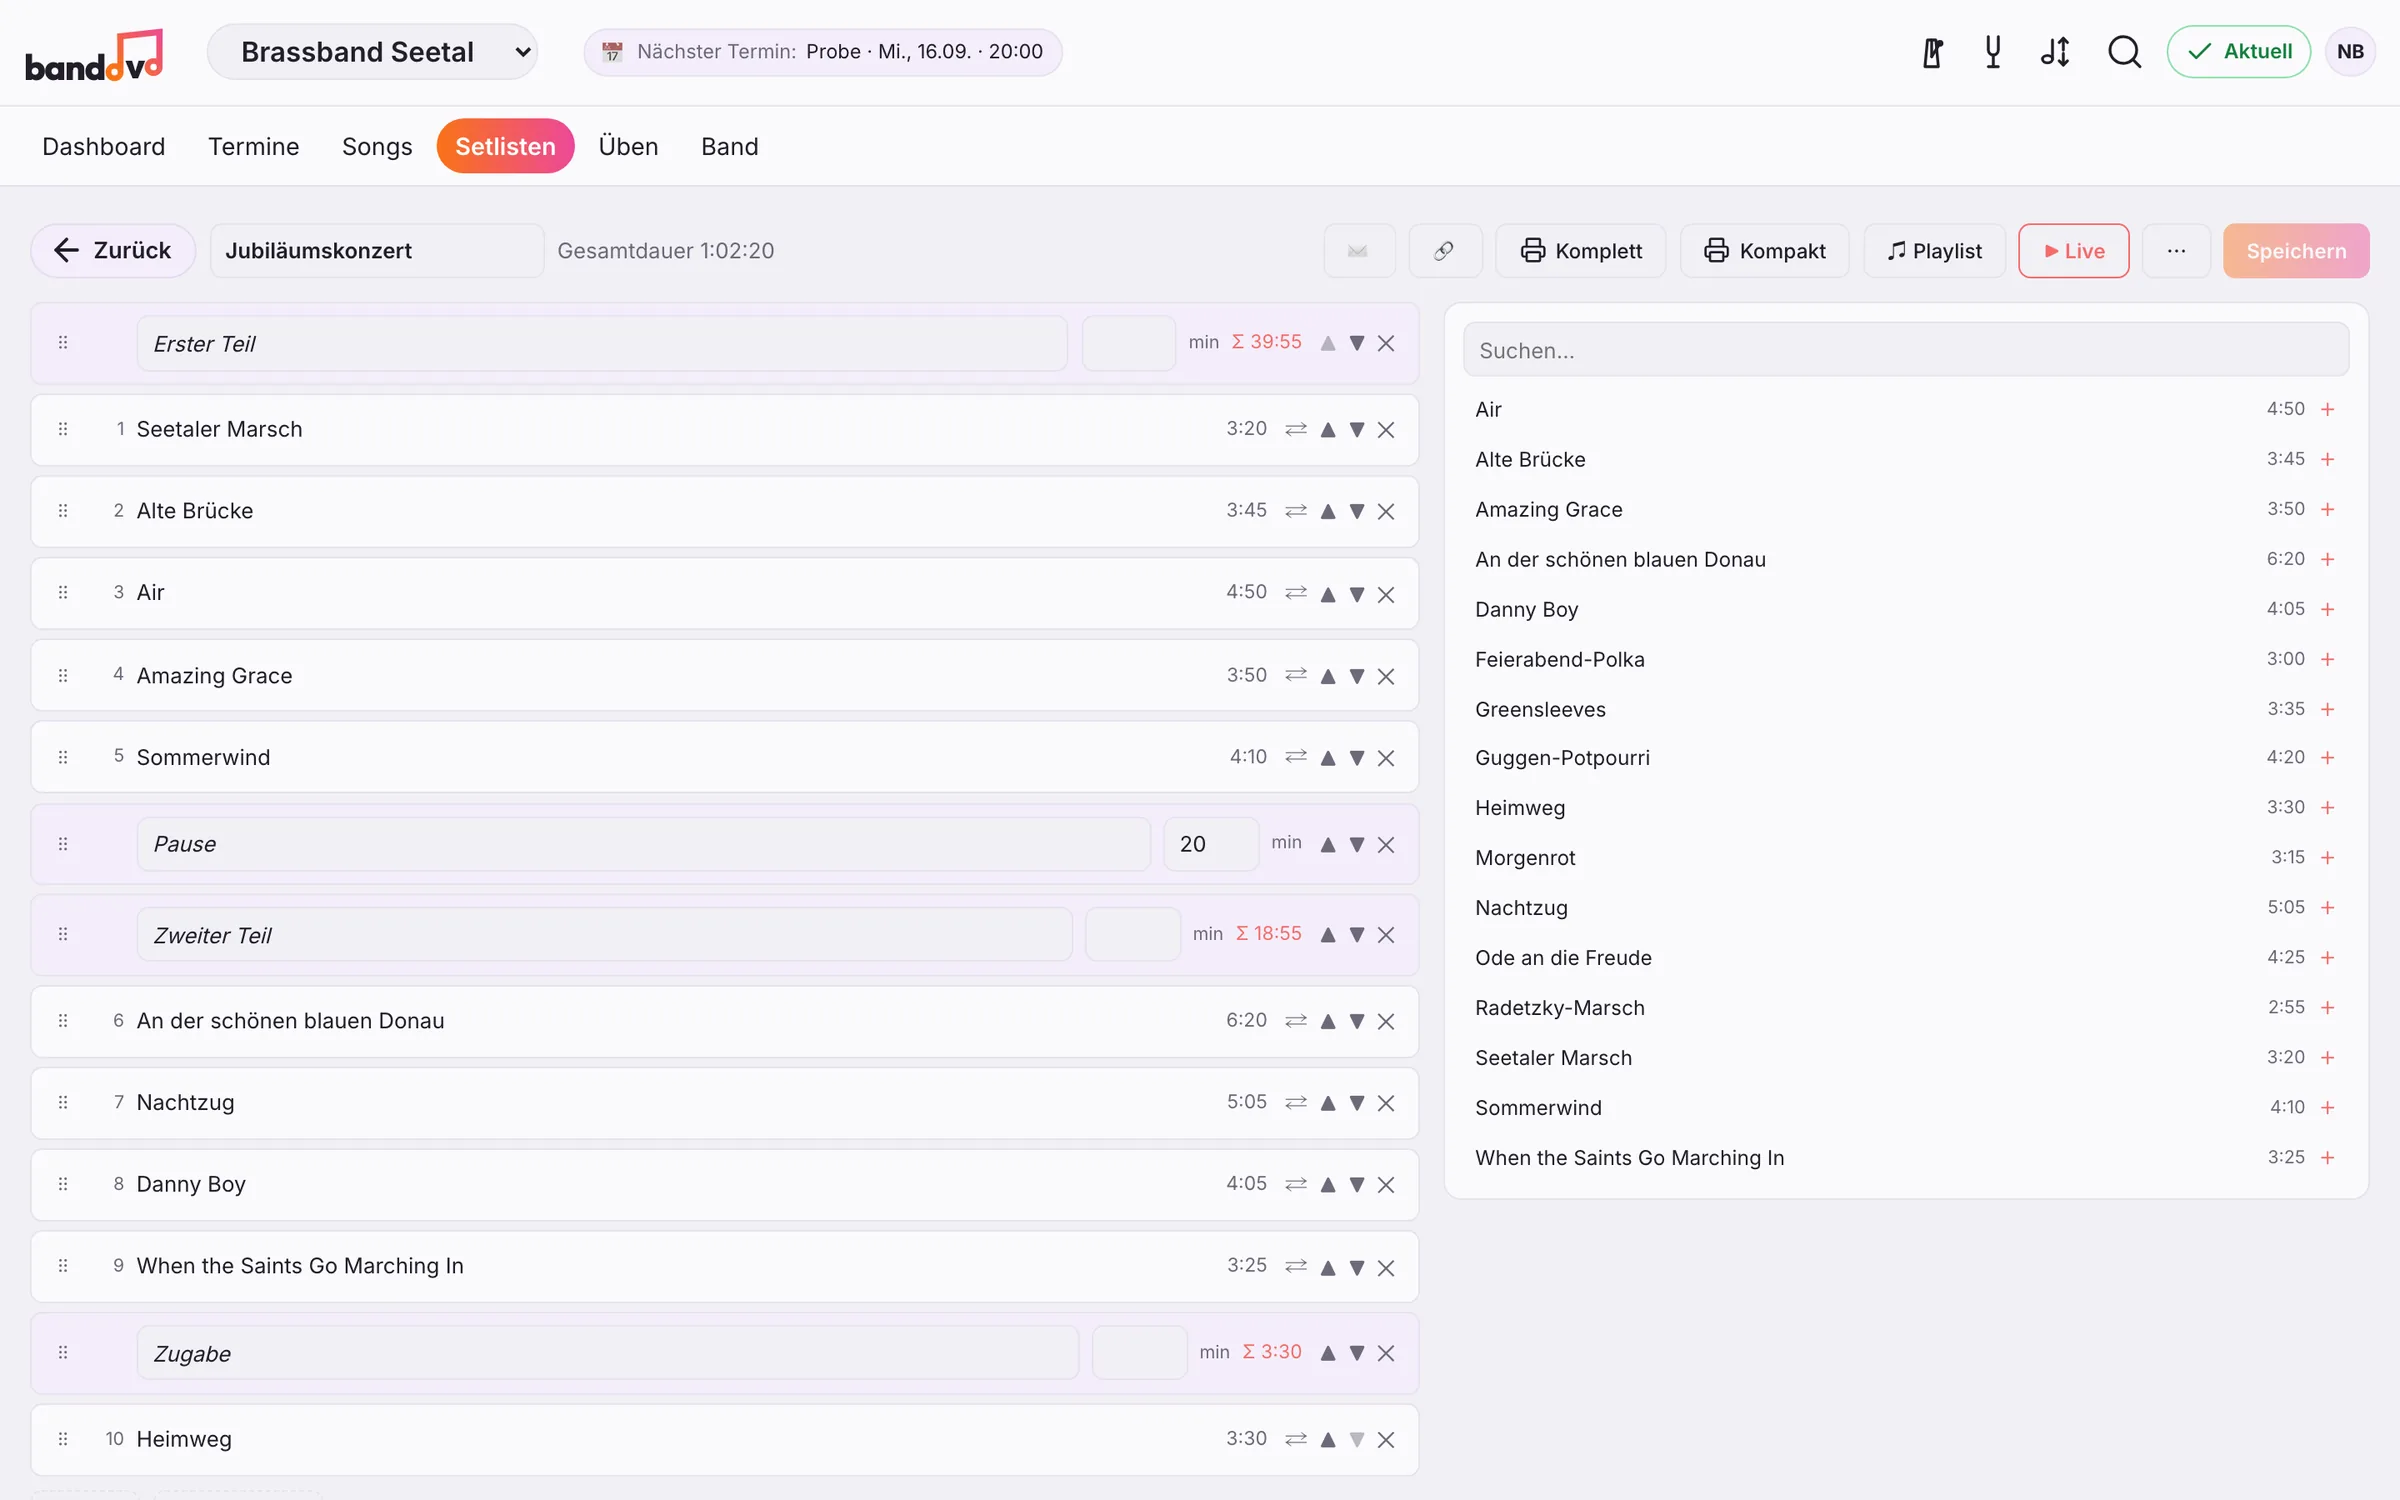
Task: Print the Kompakt version
Action: pyautogui.click(x=1765, y=251)
